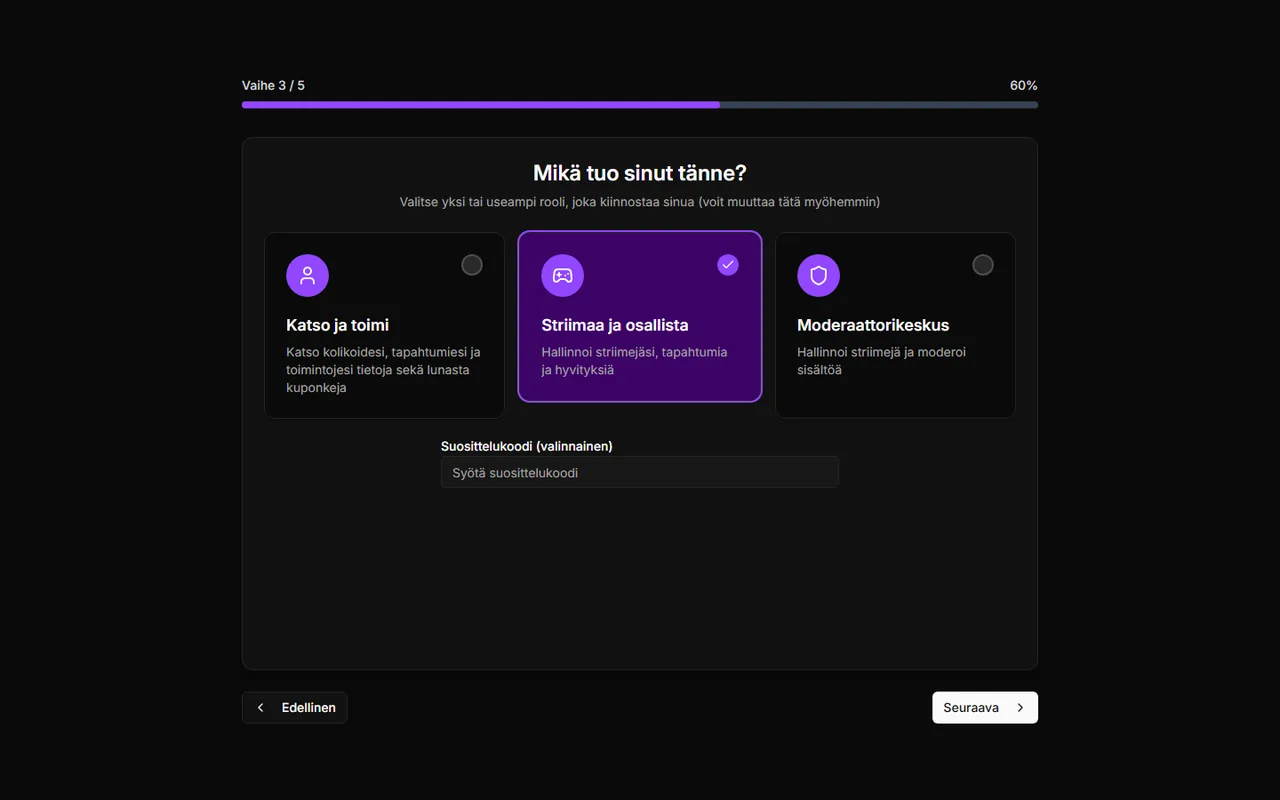The height and width of the screenshot is (800, 1280).
Task: Click the Katso kolikoidesi description text
Action: point(384,370)
